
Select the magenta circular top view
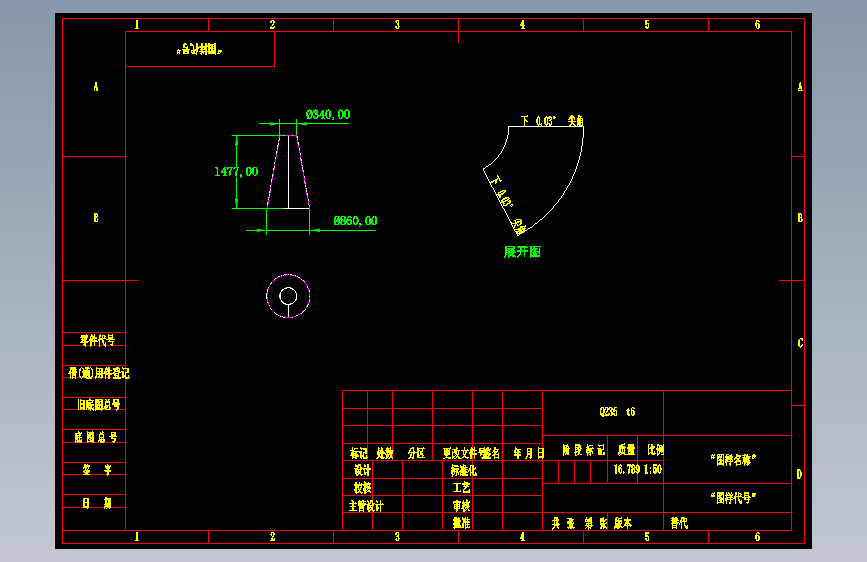288,296
